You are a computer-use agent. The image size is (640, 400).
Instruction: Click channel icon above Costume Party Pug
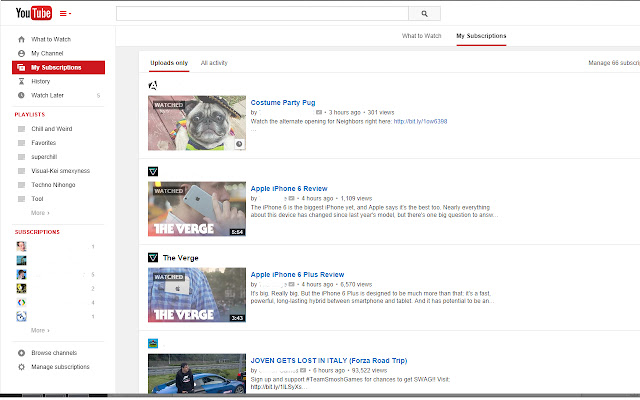pos(153,85)
